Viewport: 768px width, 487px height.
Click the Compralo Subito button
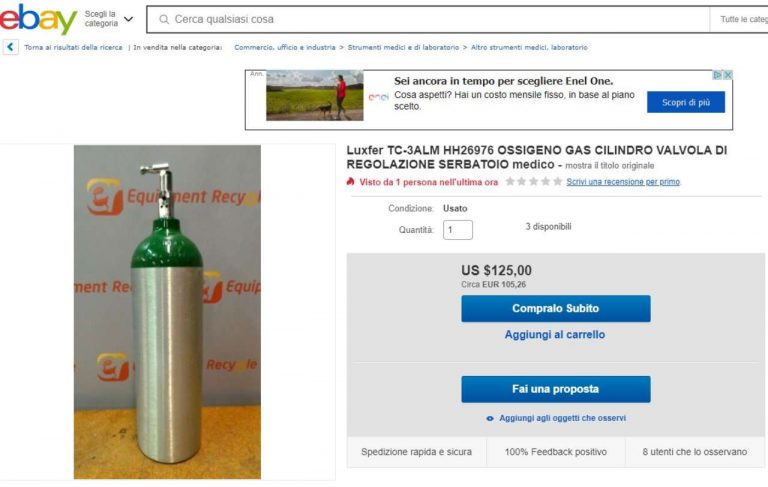tap(555, 309)
